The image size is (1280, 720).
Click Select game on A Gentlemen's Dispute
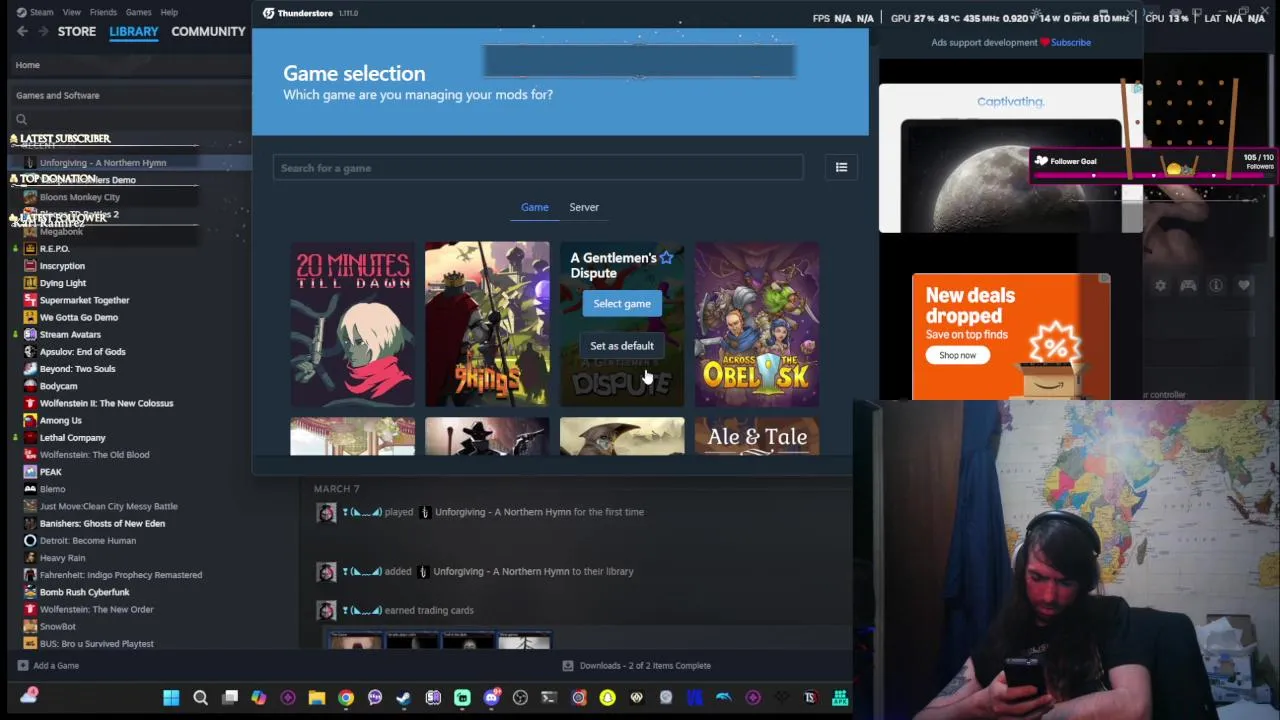(x=622, y=303)
